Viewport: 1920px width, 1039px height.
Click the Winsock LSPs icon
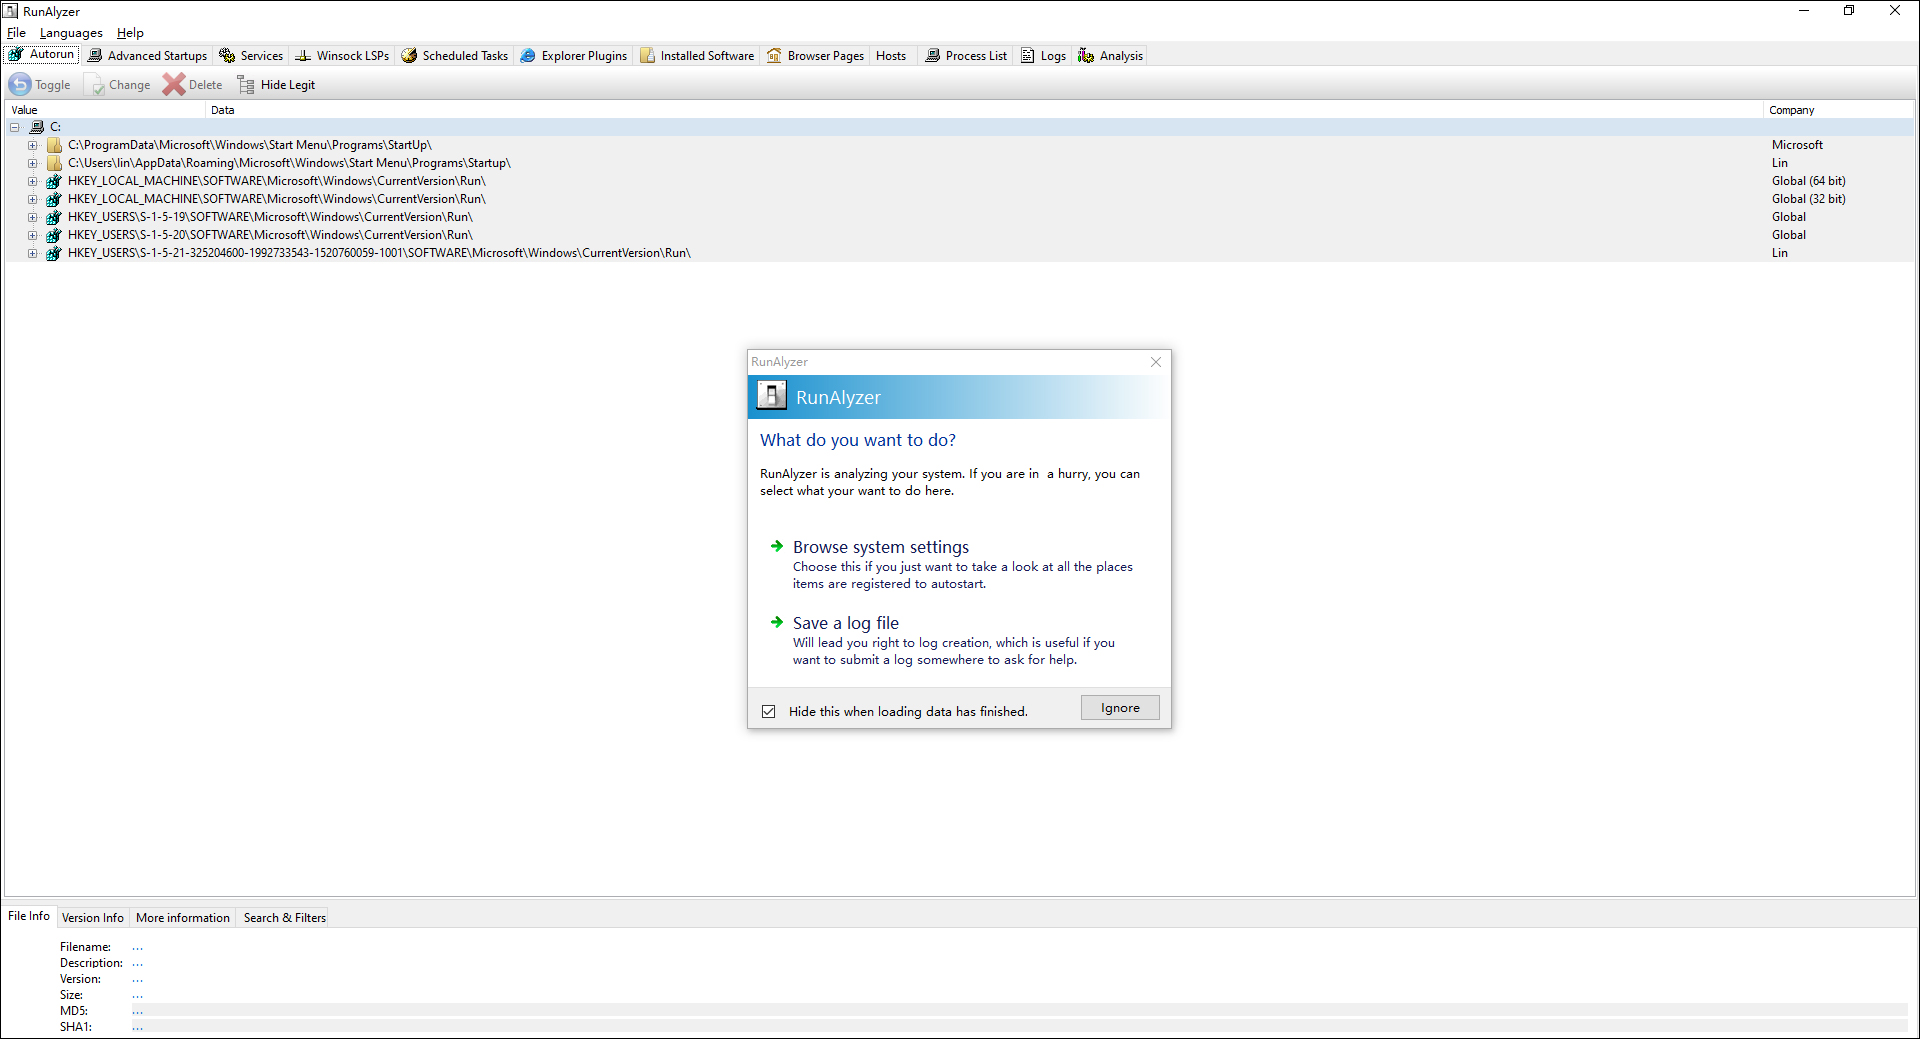[x=303, y=56]
